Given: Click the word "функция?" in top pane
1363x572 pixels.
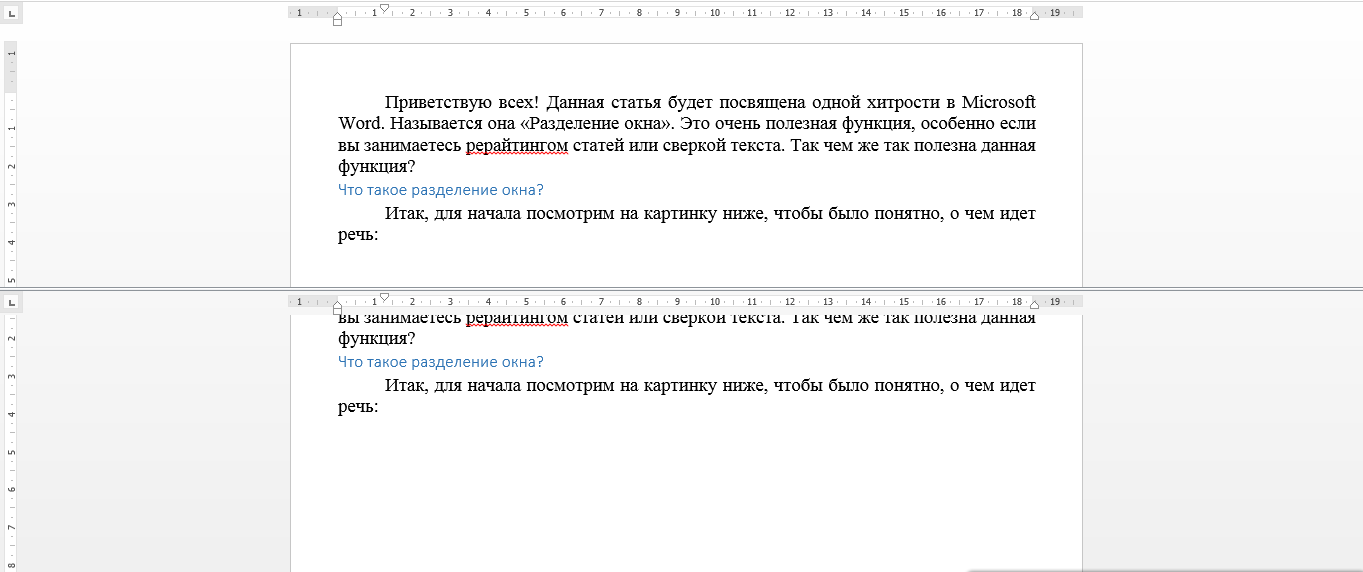Looking at the screenshot, I should (376, 167).
